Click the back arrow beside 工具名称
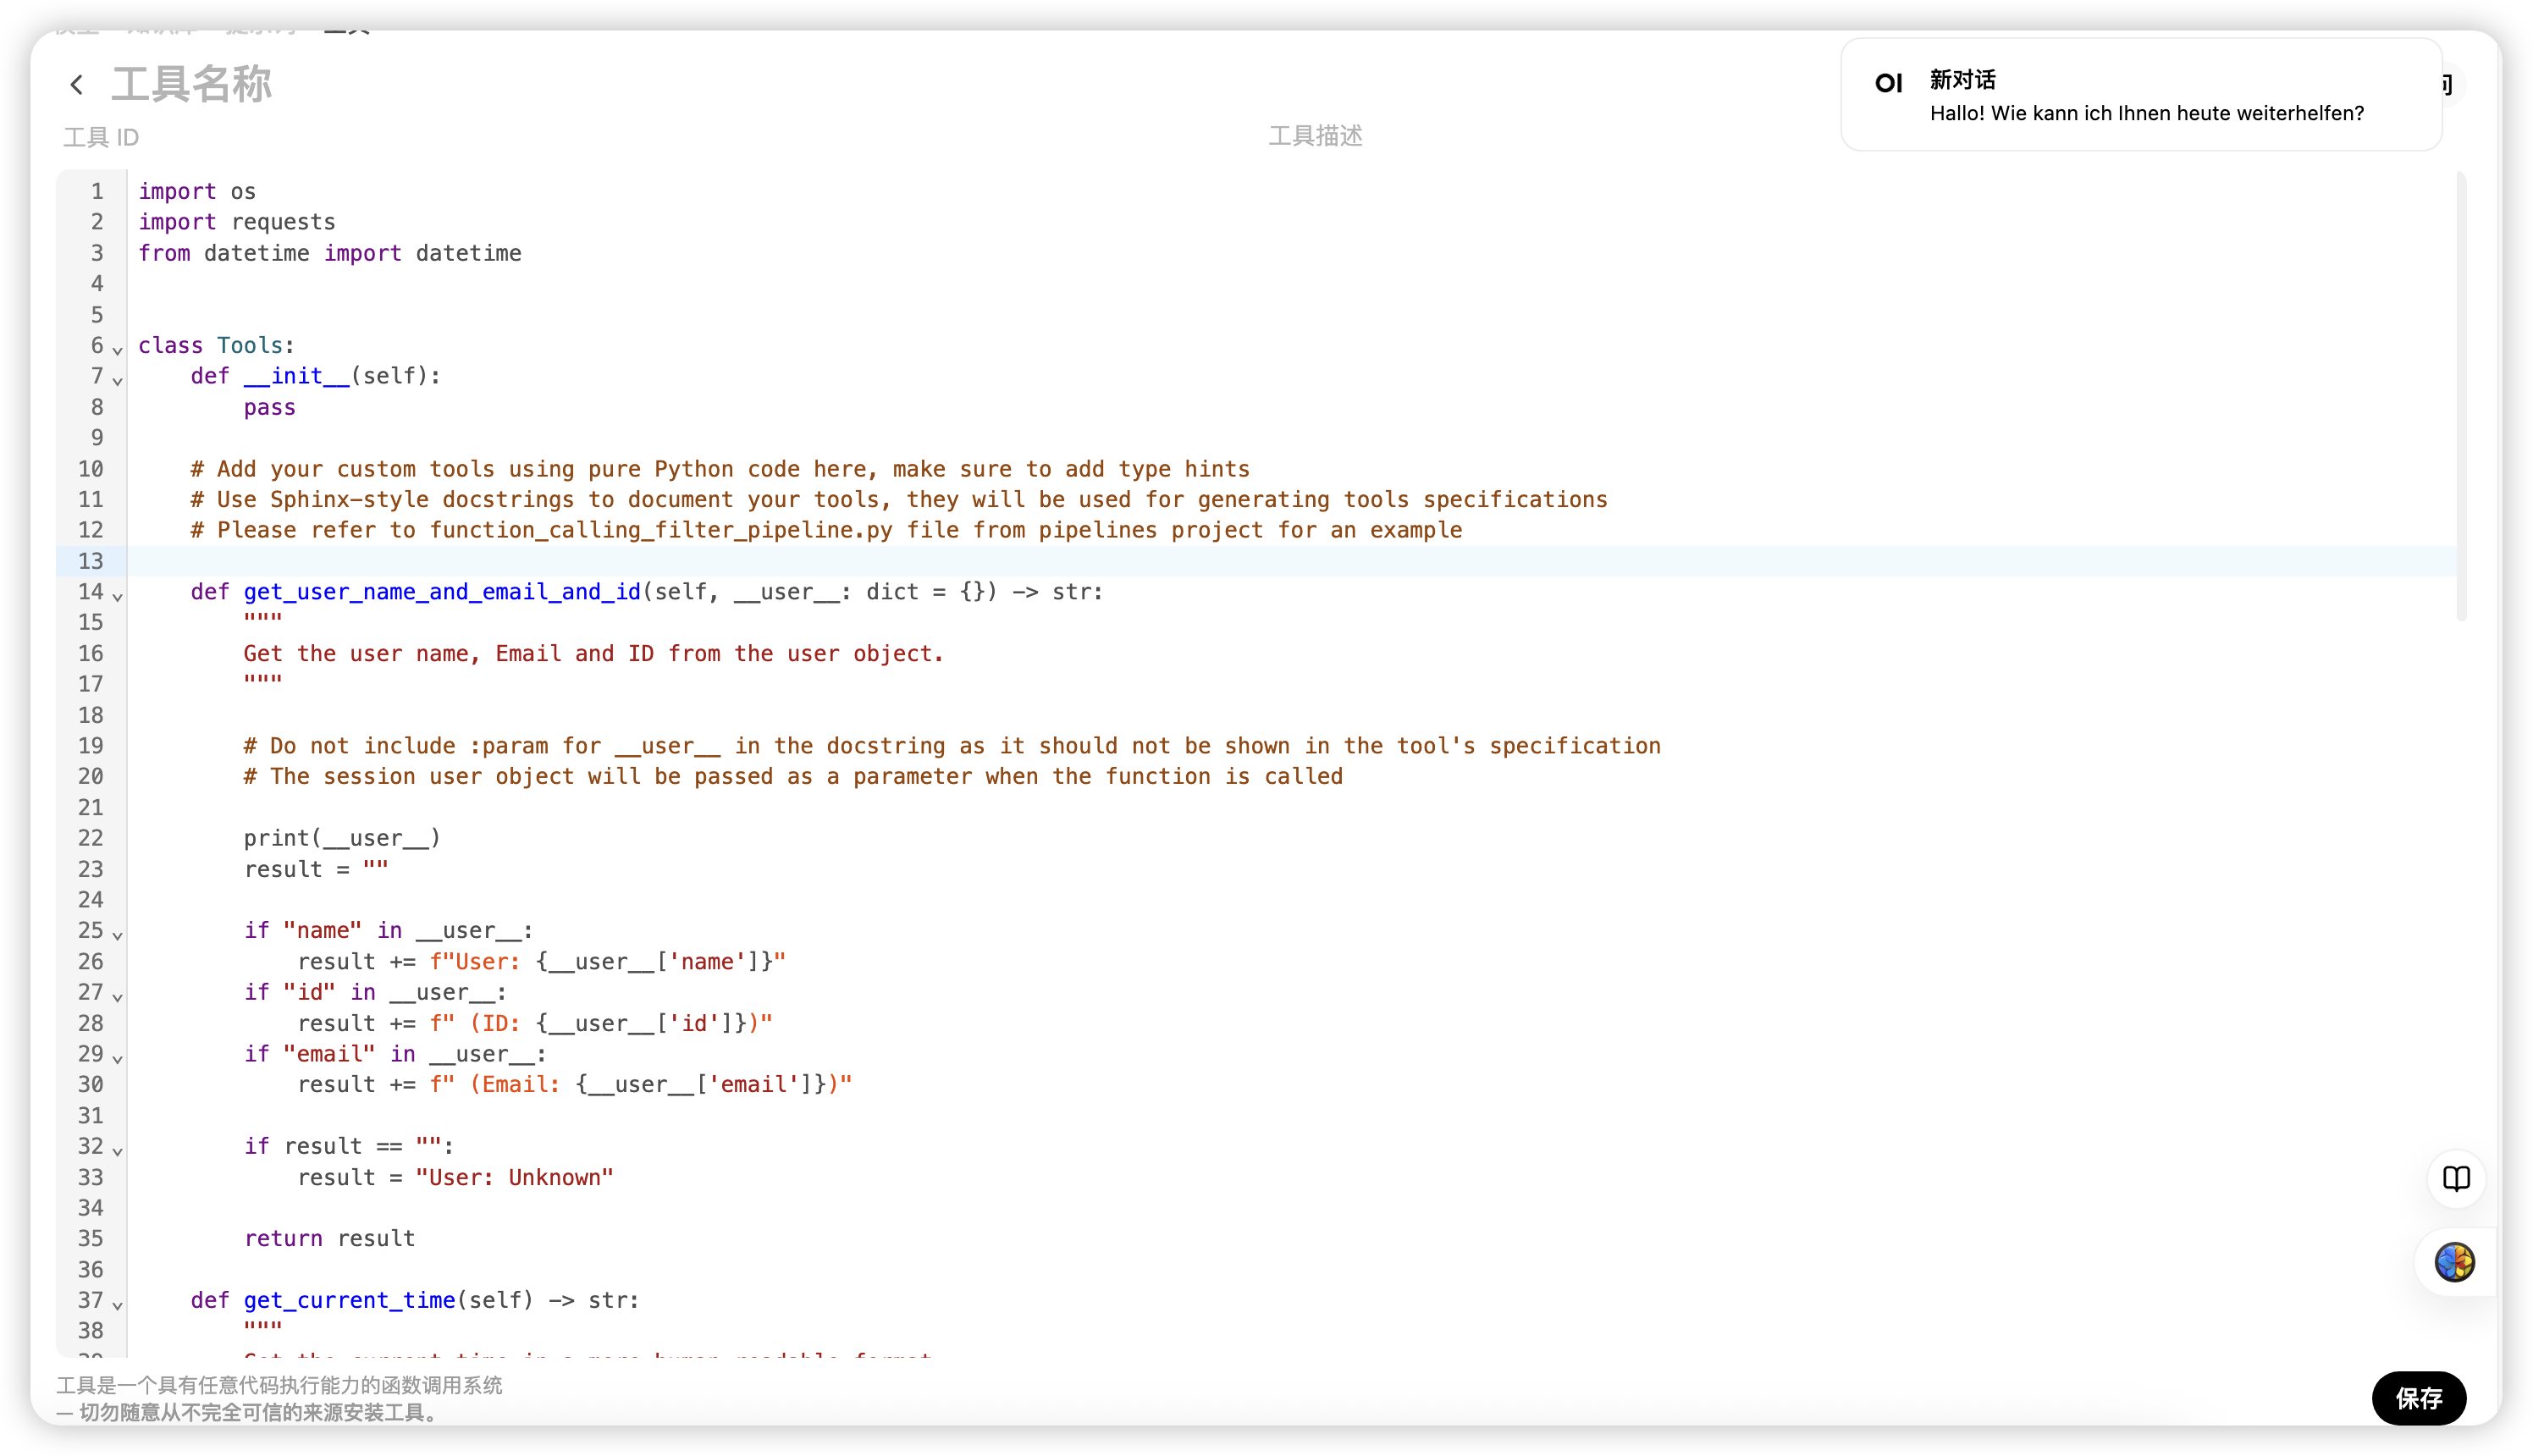This screenshot has height=1456, width=2533. click(77, 85)
